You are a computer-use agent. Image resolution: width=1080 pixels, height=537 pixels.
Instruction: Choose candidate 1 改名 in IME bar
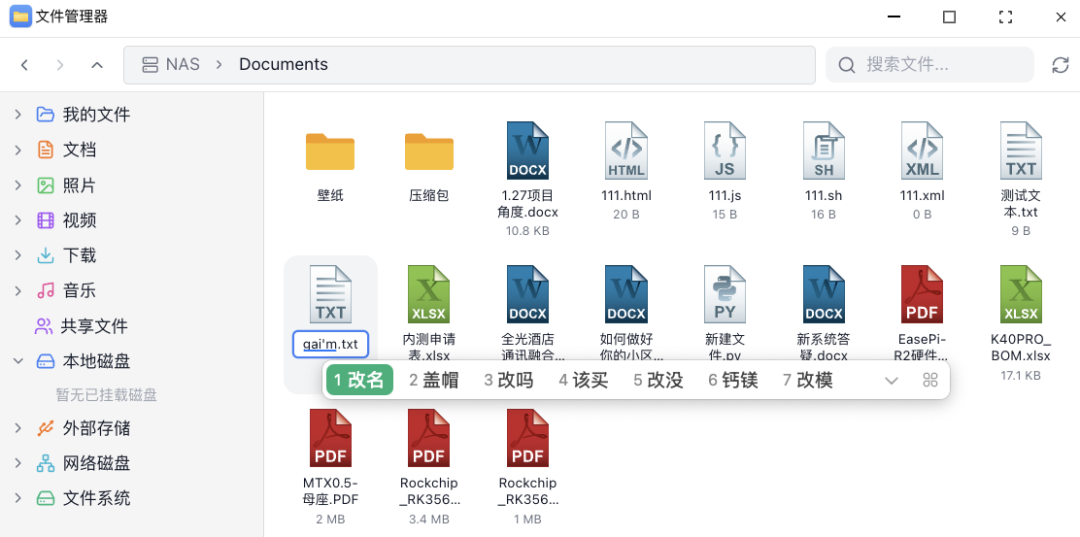[x=359, y=380]
